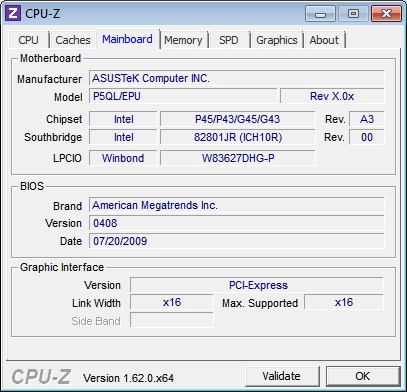The image size is (407, 392).
Task: Click the American Megatrends Inc. BIOS brand
Action: 237,205
